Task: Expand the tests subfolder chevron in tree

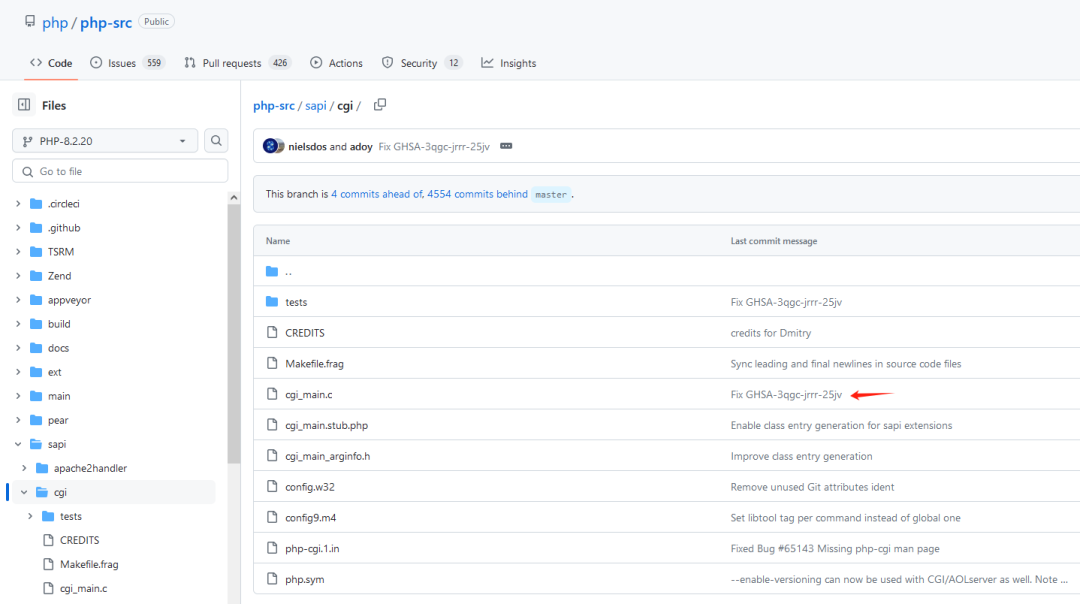Action: coord(30,516)
